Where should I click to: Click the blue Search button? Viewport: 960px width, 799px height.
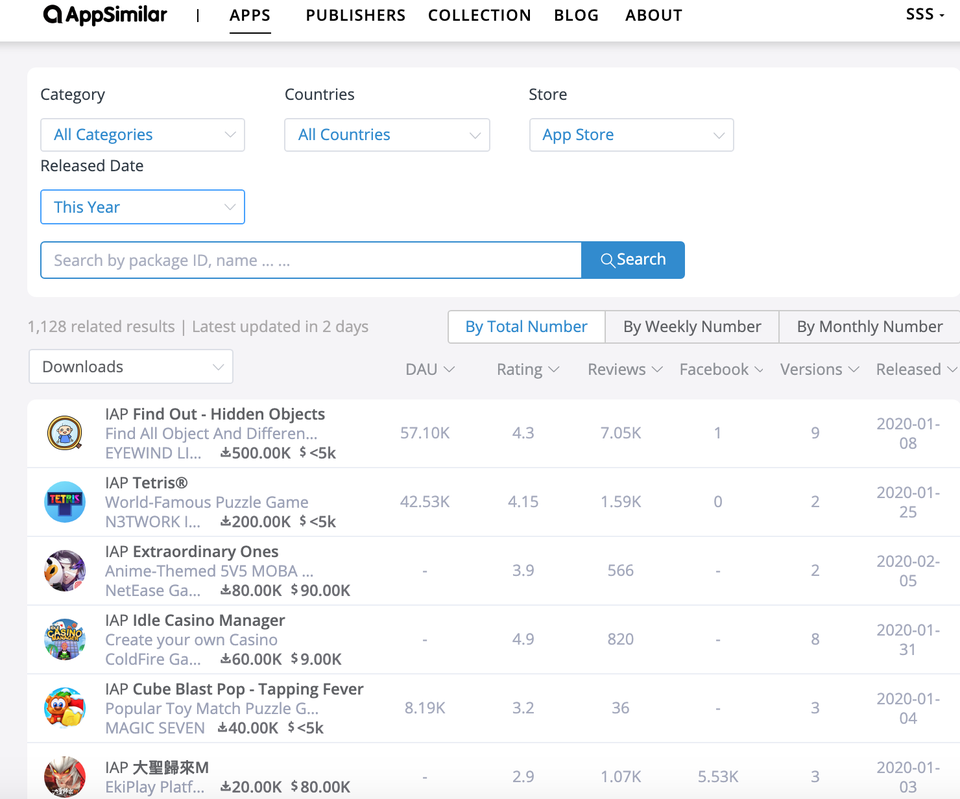click(x=633, y=260)
